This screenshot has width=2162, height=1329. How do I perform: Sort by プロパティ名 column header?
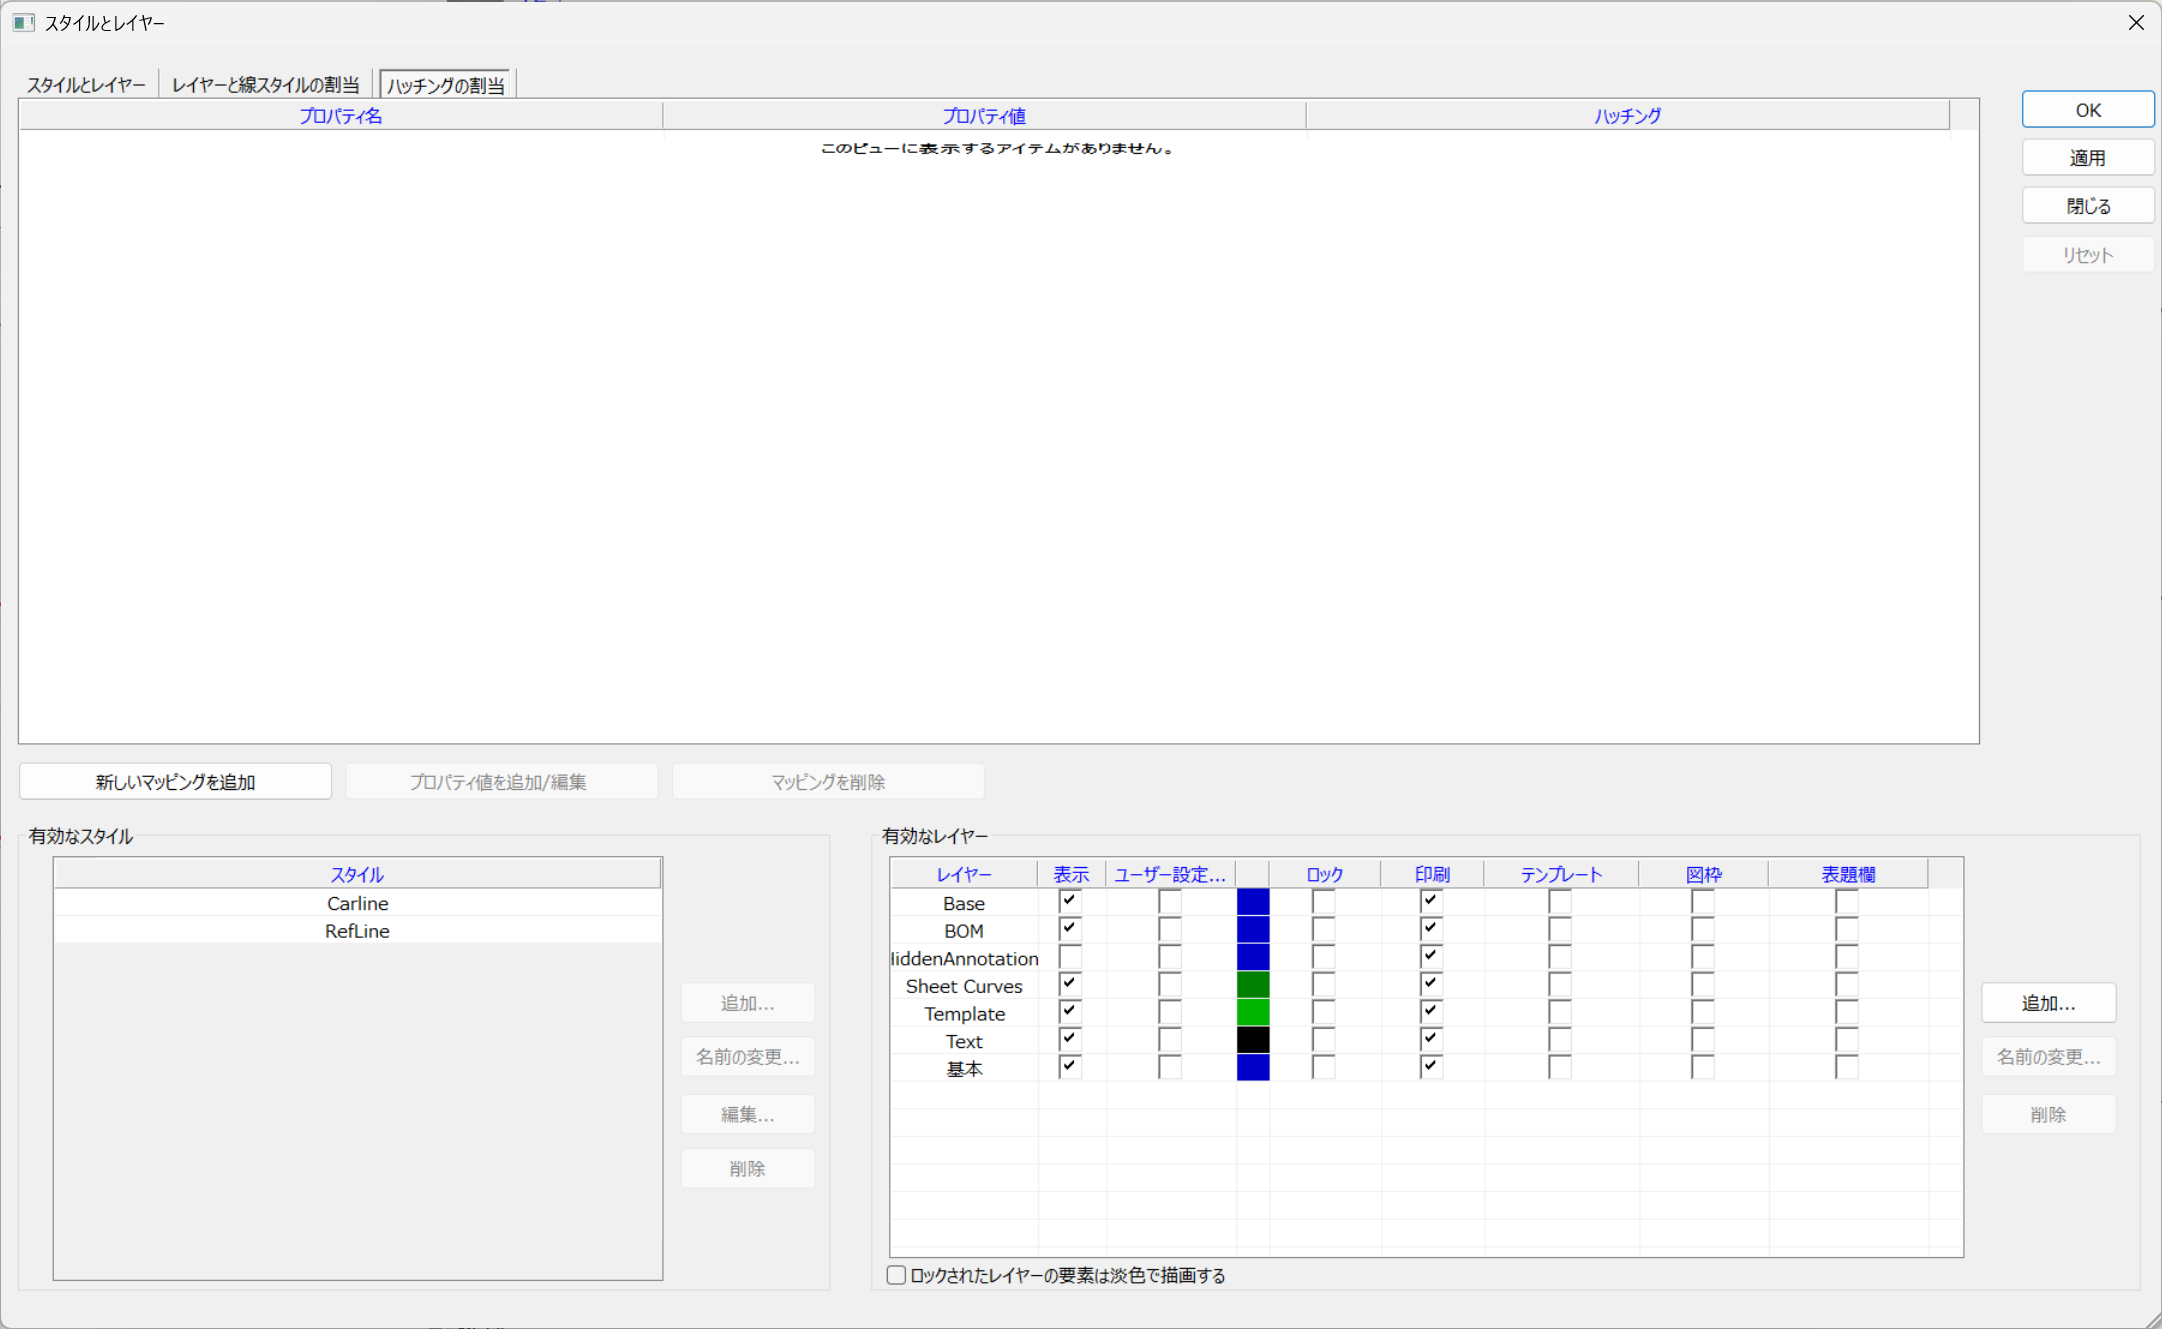tap(340, 116)
